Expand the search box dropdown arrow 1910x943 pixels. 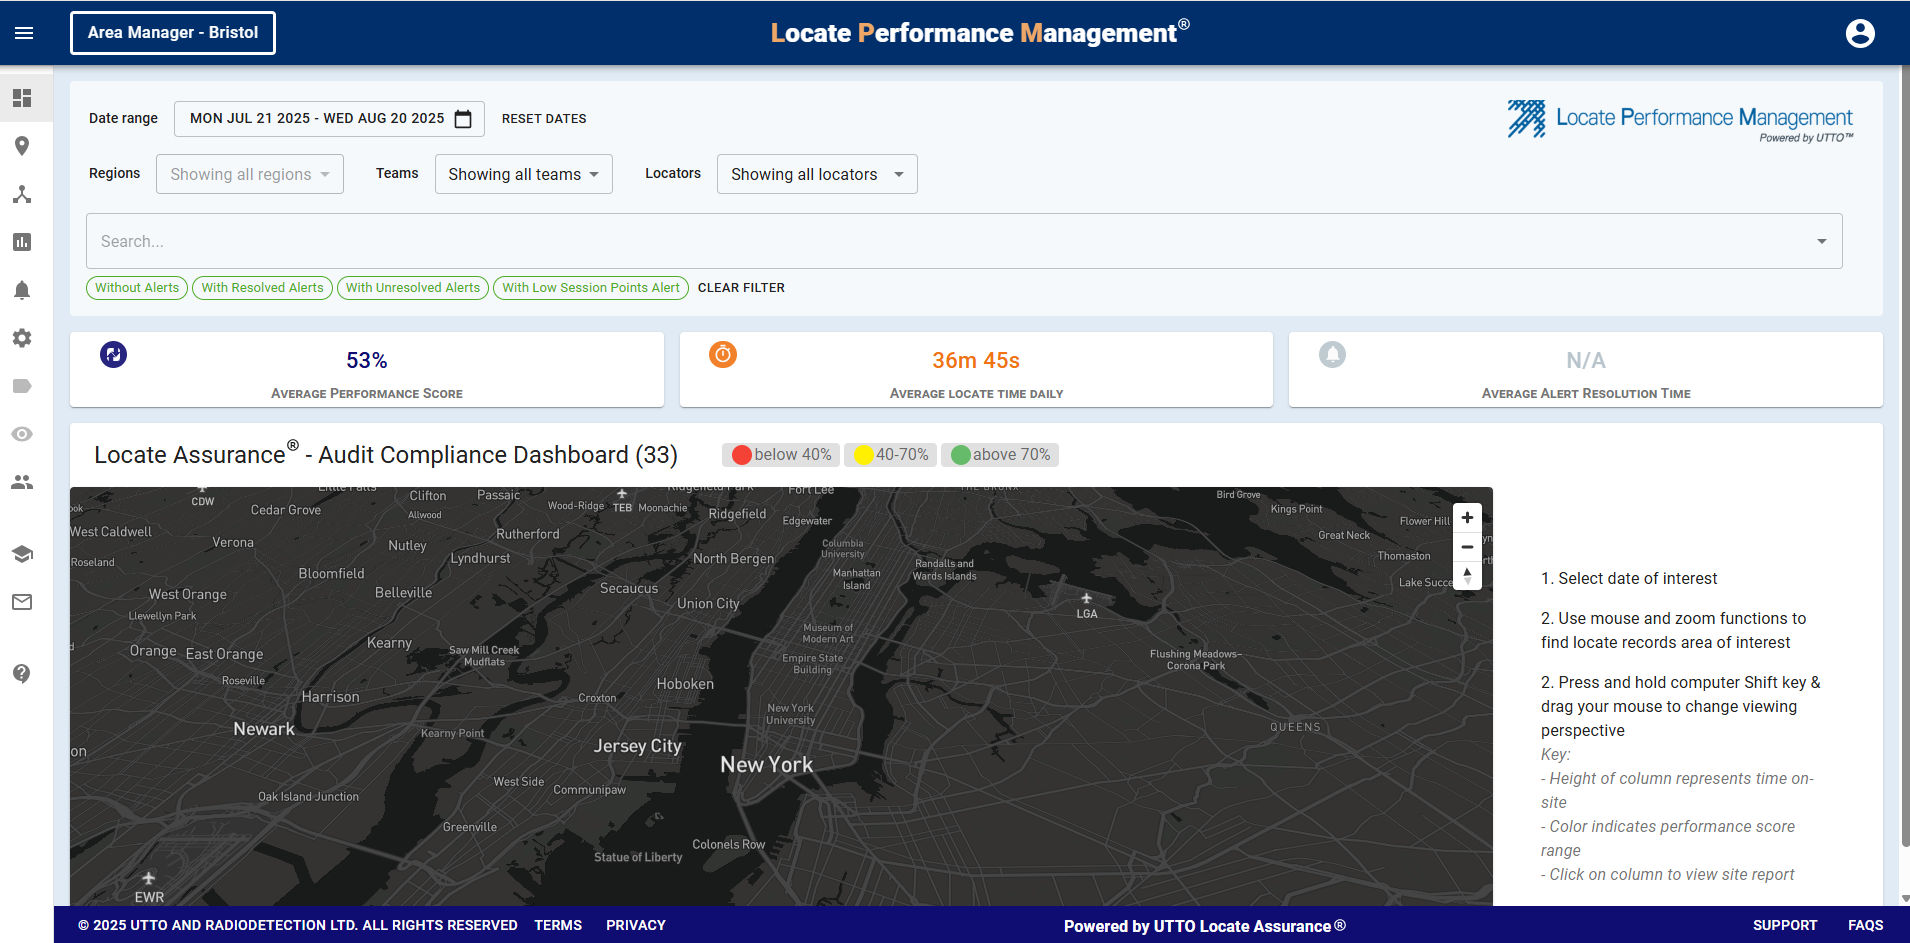pos(1822,241)
